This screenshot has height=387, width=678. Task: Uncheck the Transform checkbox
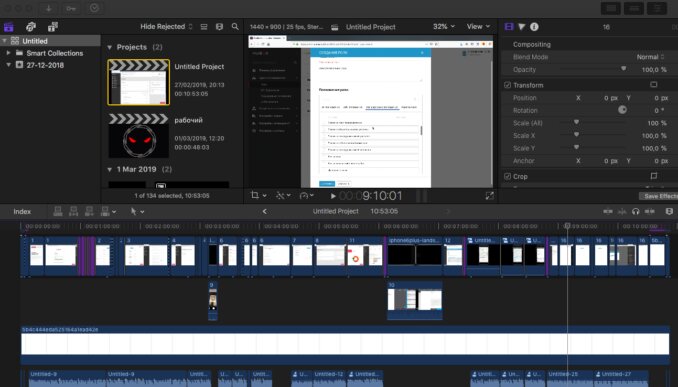click(x=507, y=85)
